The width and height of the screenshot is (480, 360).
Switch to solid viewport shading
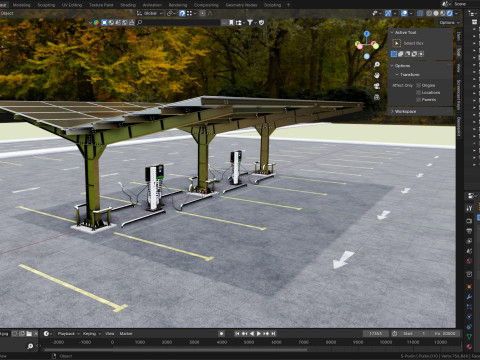point(436,13)
